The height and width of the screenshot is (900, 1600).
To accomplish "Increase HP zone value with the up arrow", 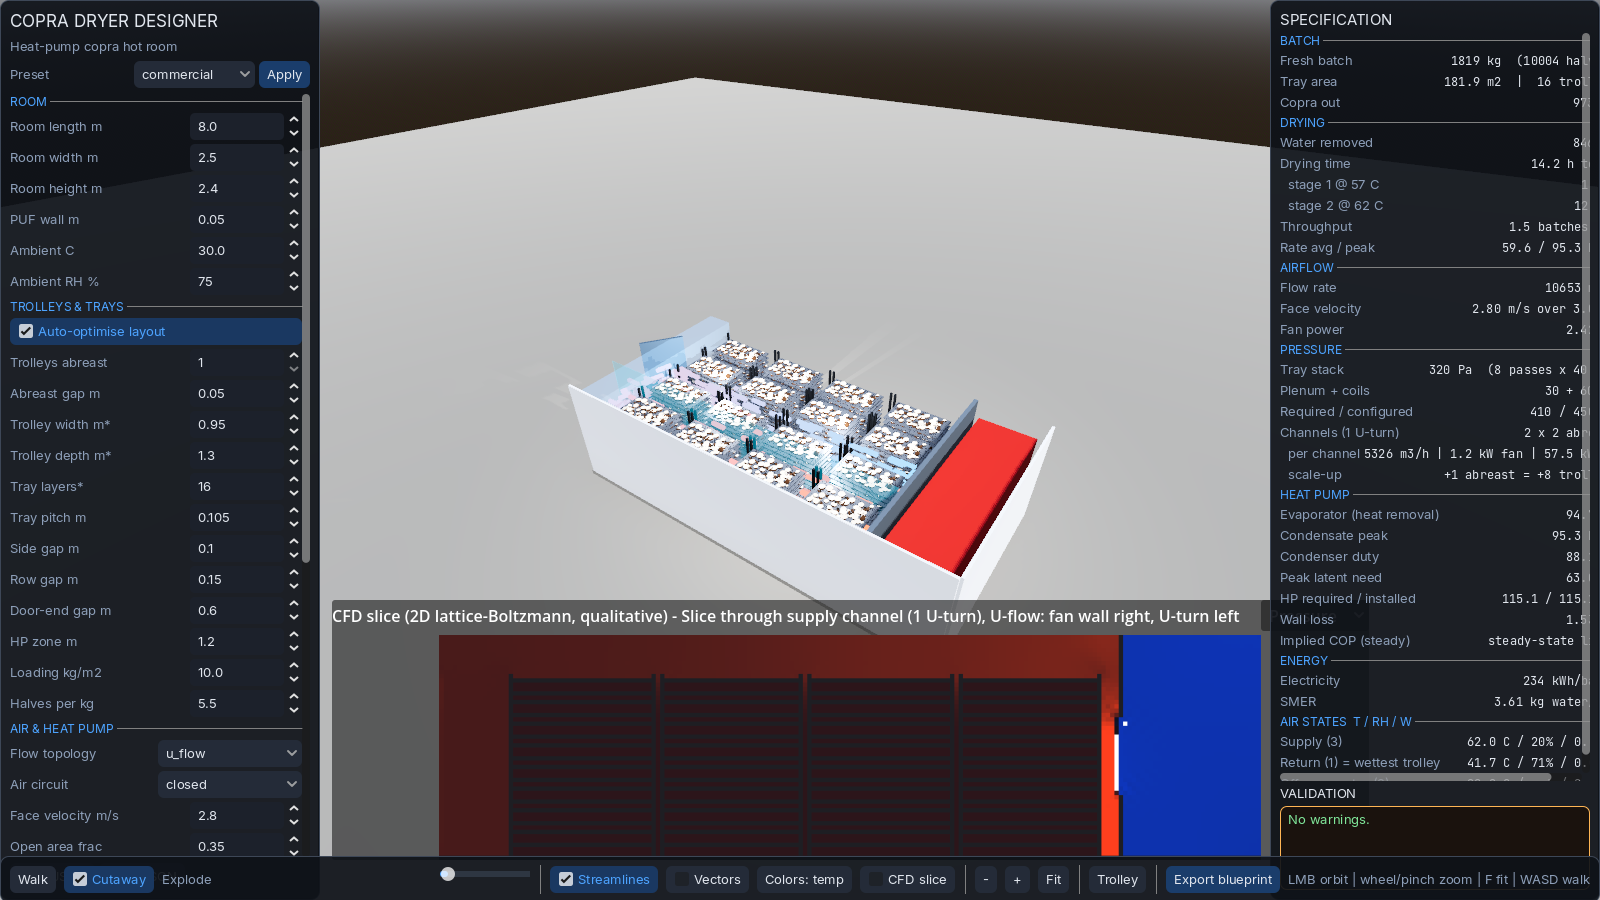I will point(294,635).
